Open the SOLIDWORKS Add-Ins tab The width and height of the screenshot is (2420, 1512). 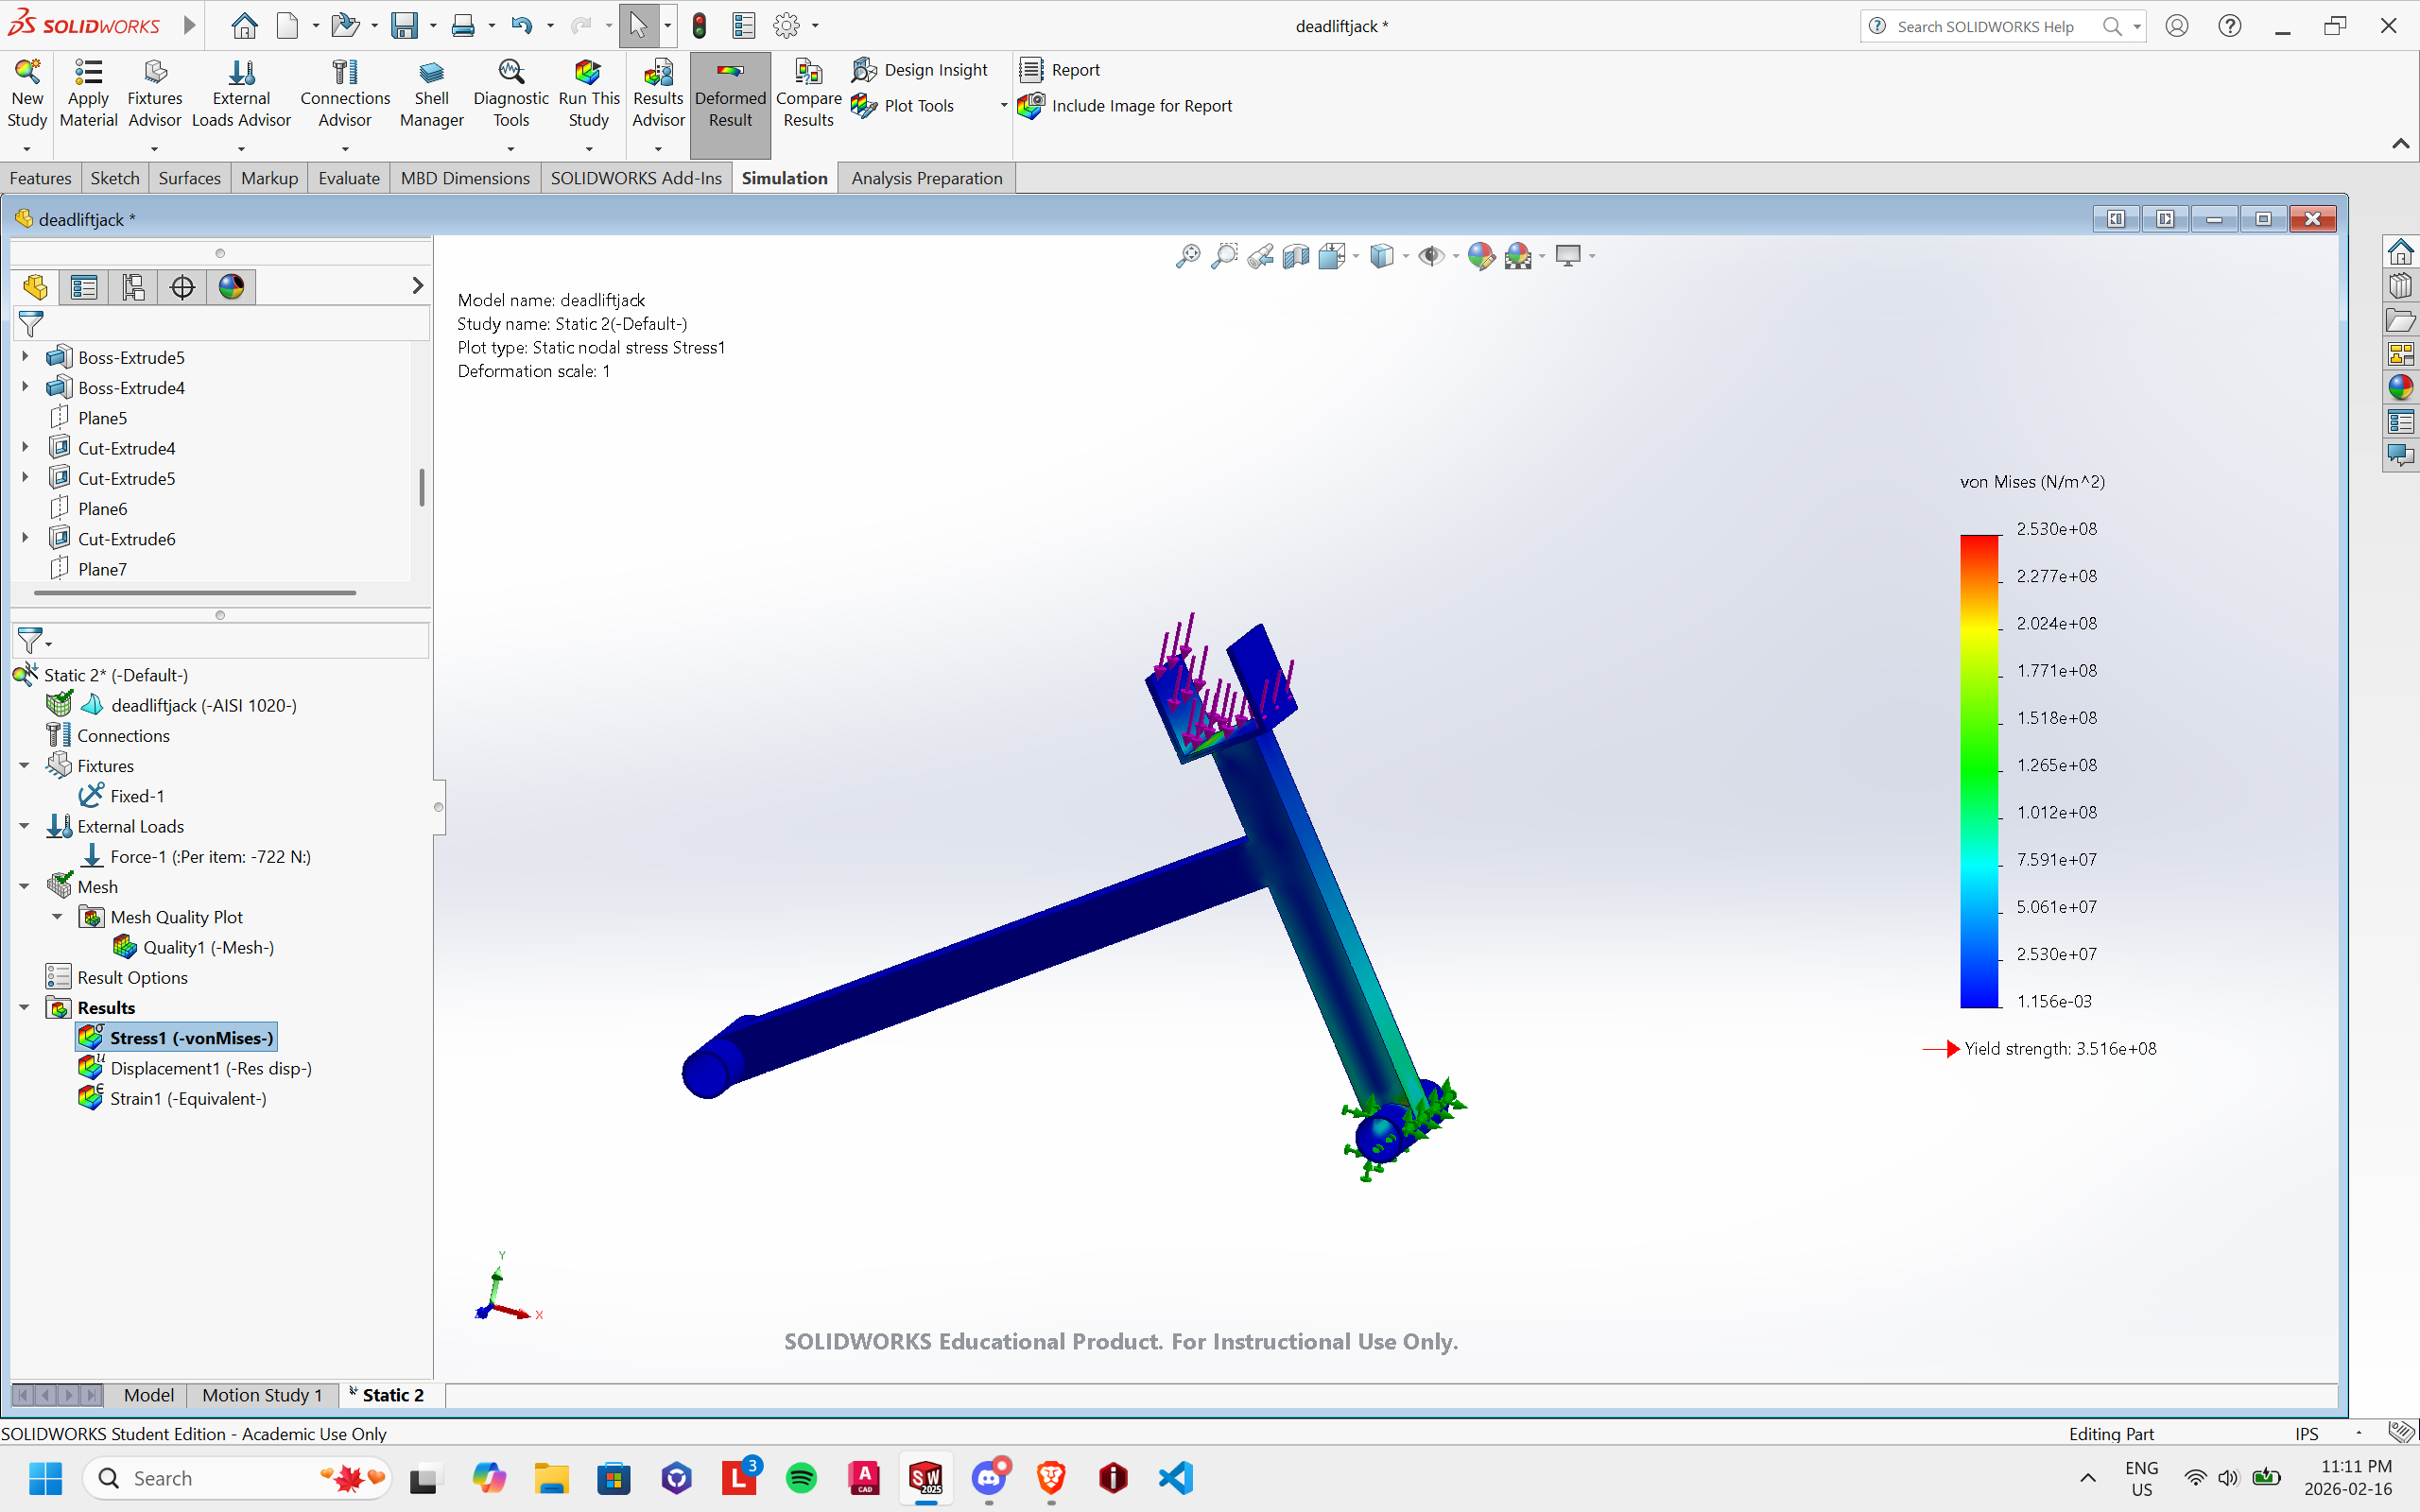(x=636, y=178)
